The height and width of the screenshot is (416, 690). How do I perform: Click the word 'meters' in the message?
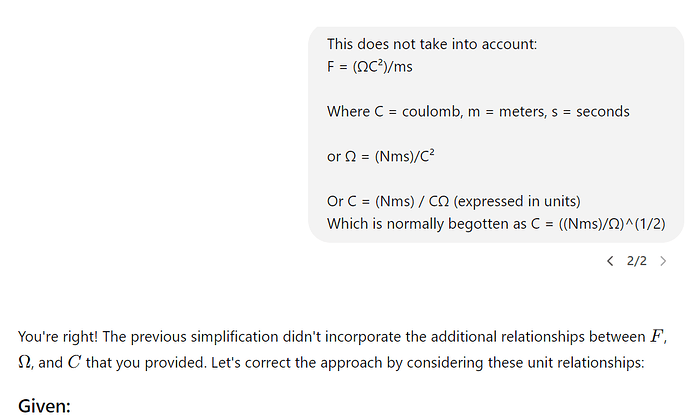pyautogui.click(x=523, y=112)
